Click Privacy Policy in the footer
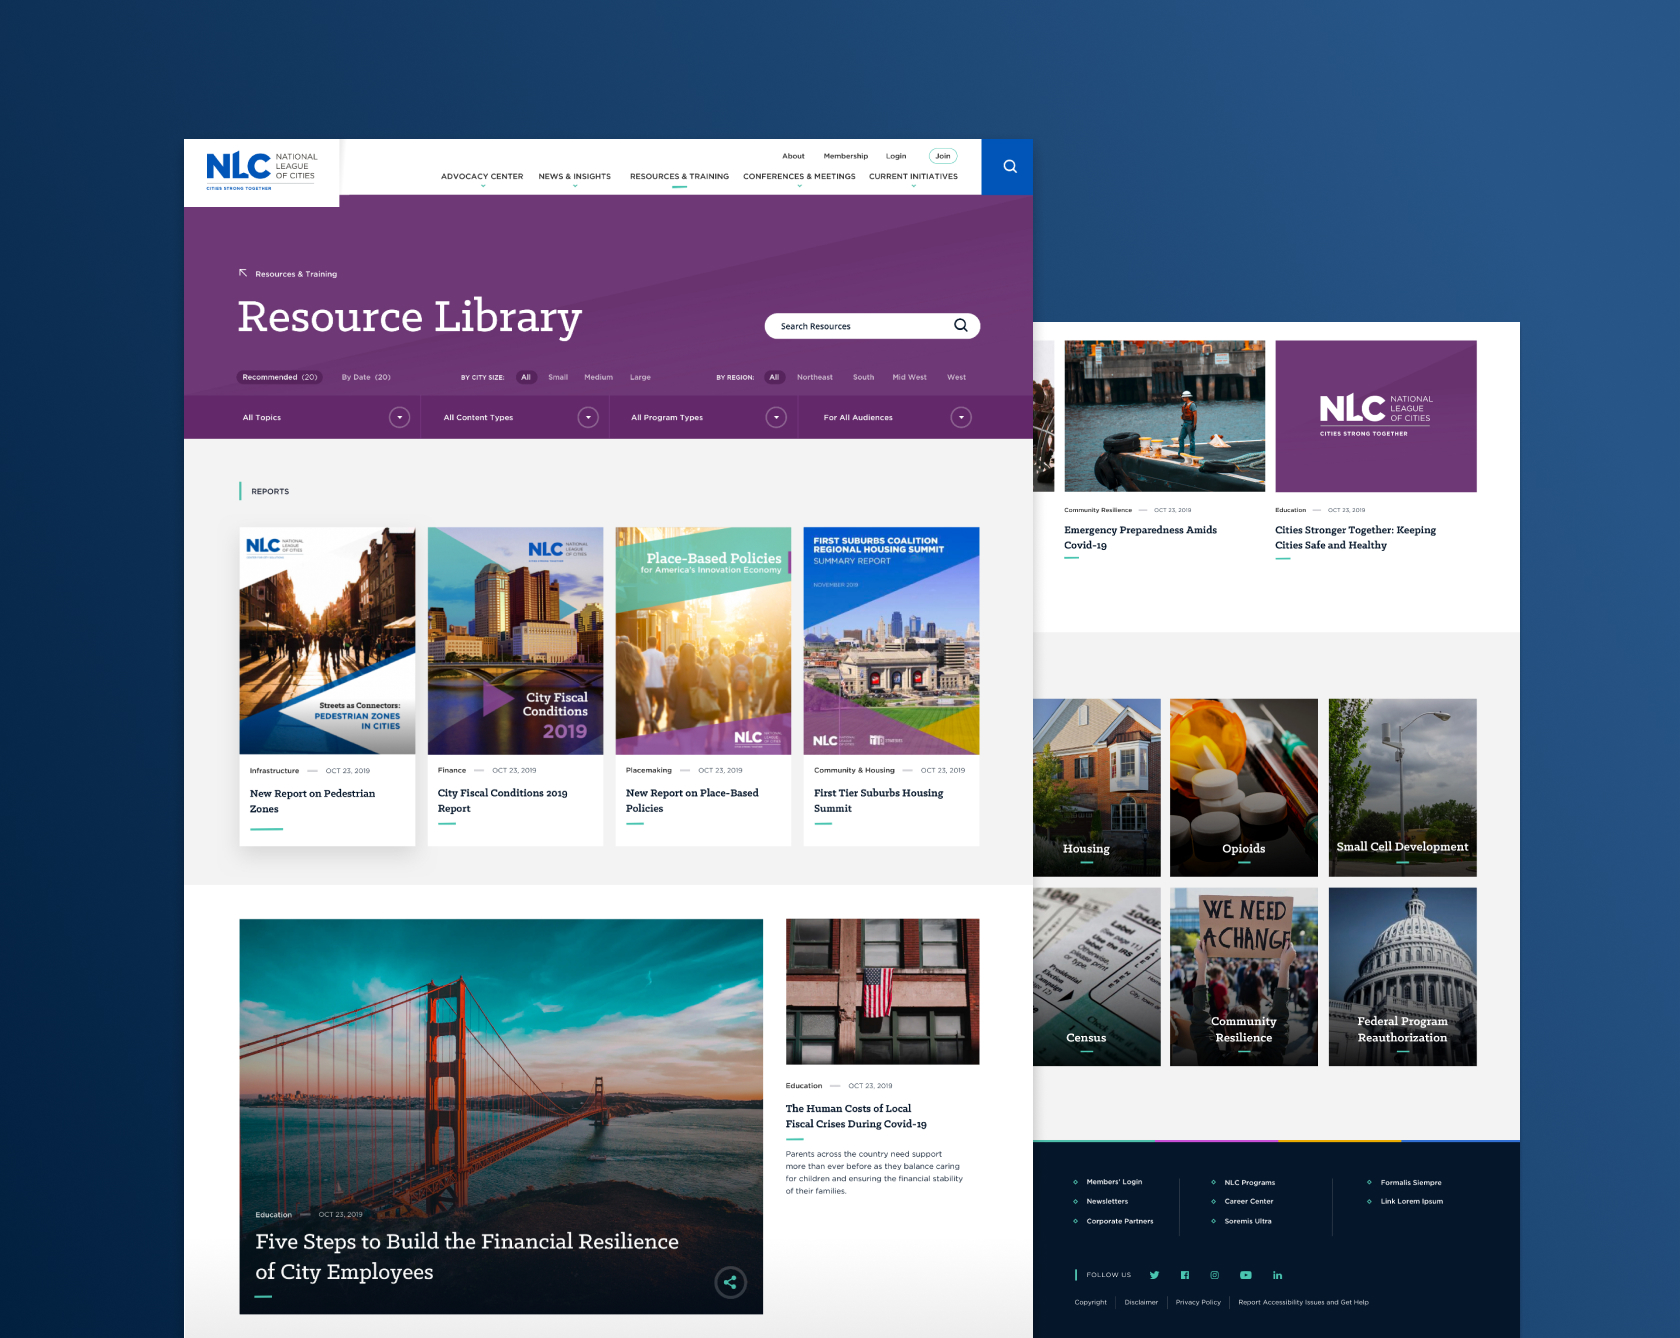This screenshot has width=1680, height=1338. coord(1198,1302)
